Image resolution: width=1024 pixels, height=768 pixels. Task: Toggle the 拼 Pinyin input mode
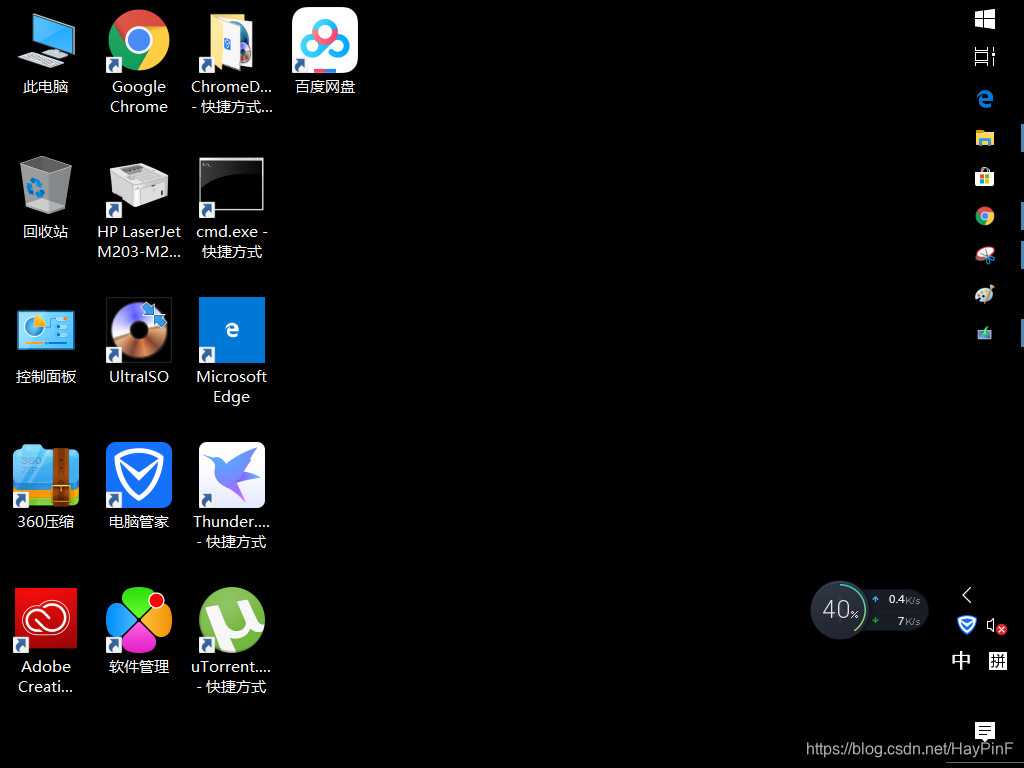pyautogui.click(x=998, y=661)
